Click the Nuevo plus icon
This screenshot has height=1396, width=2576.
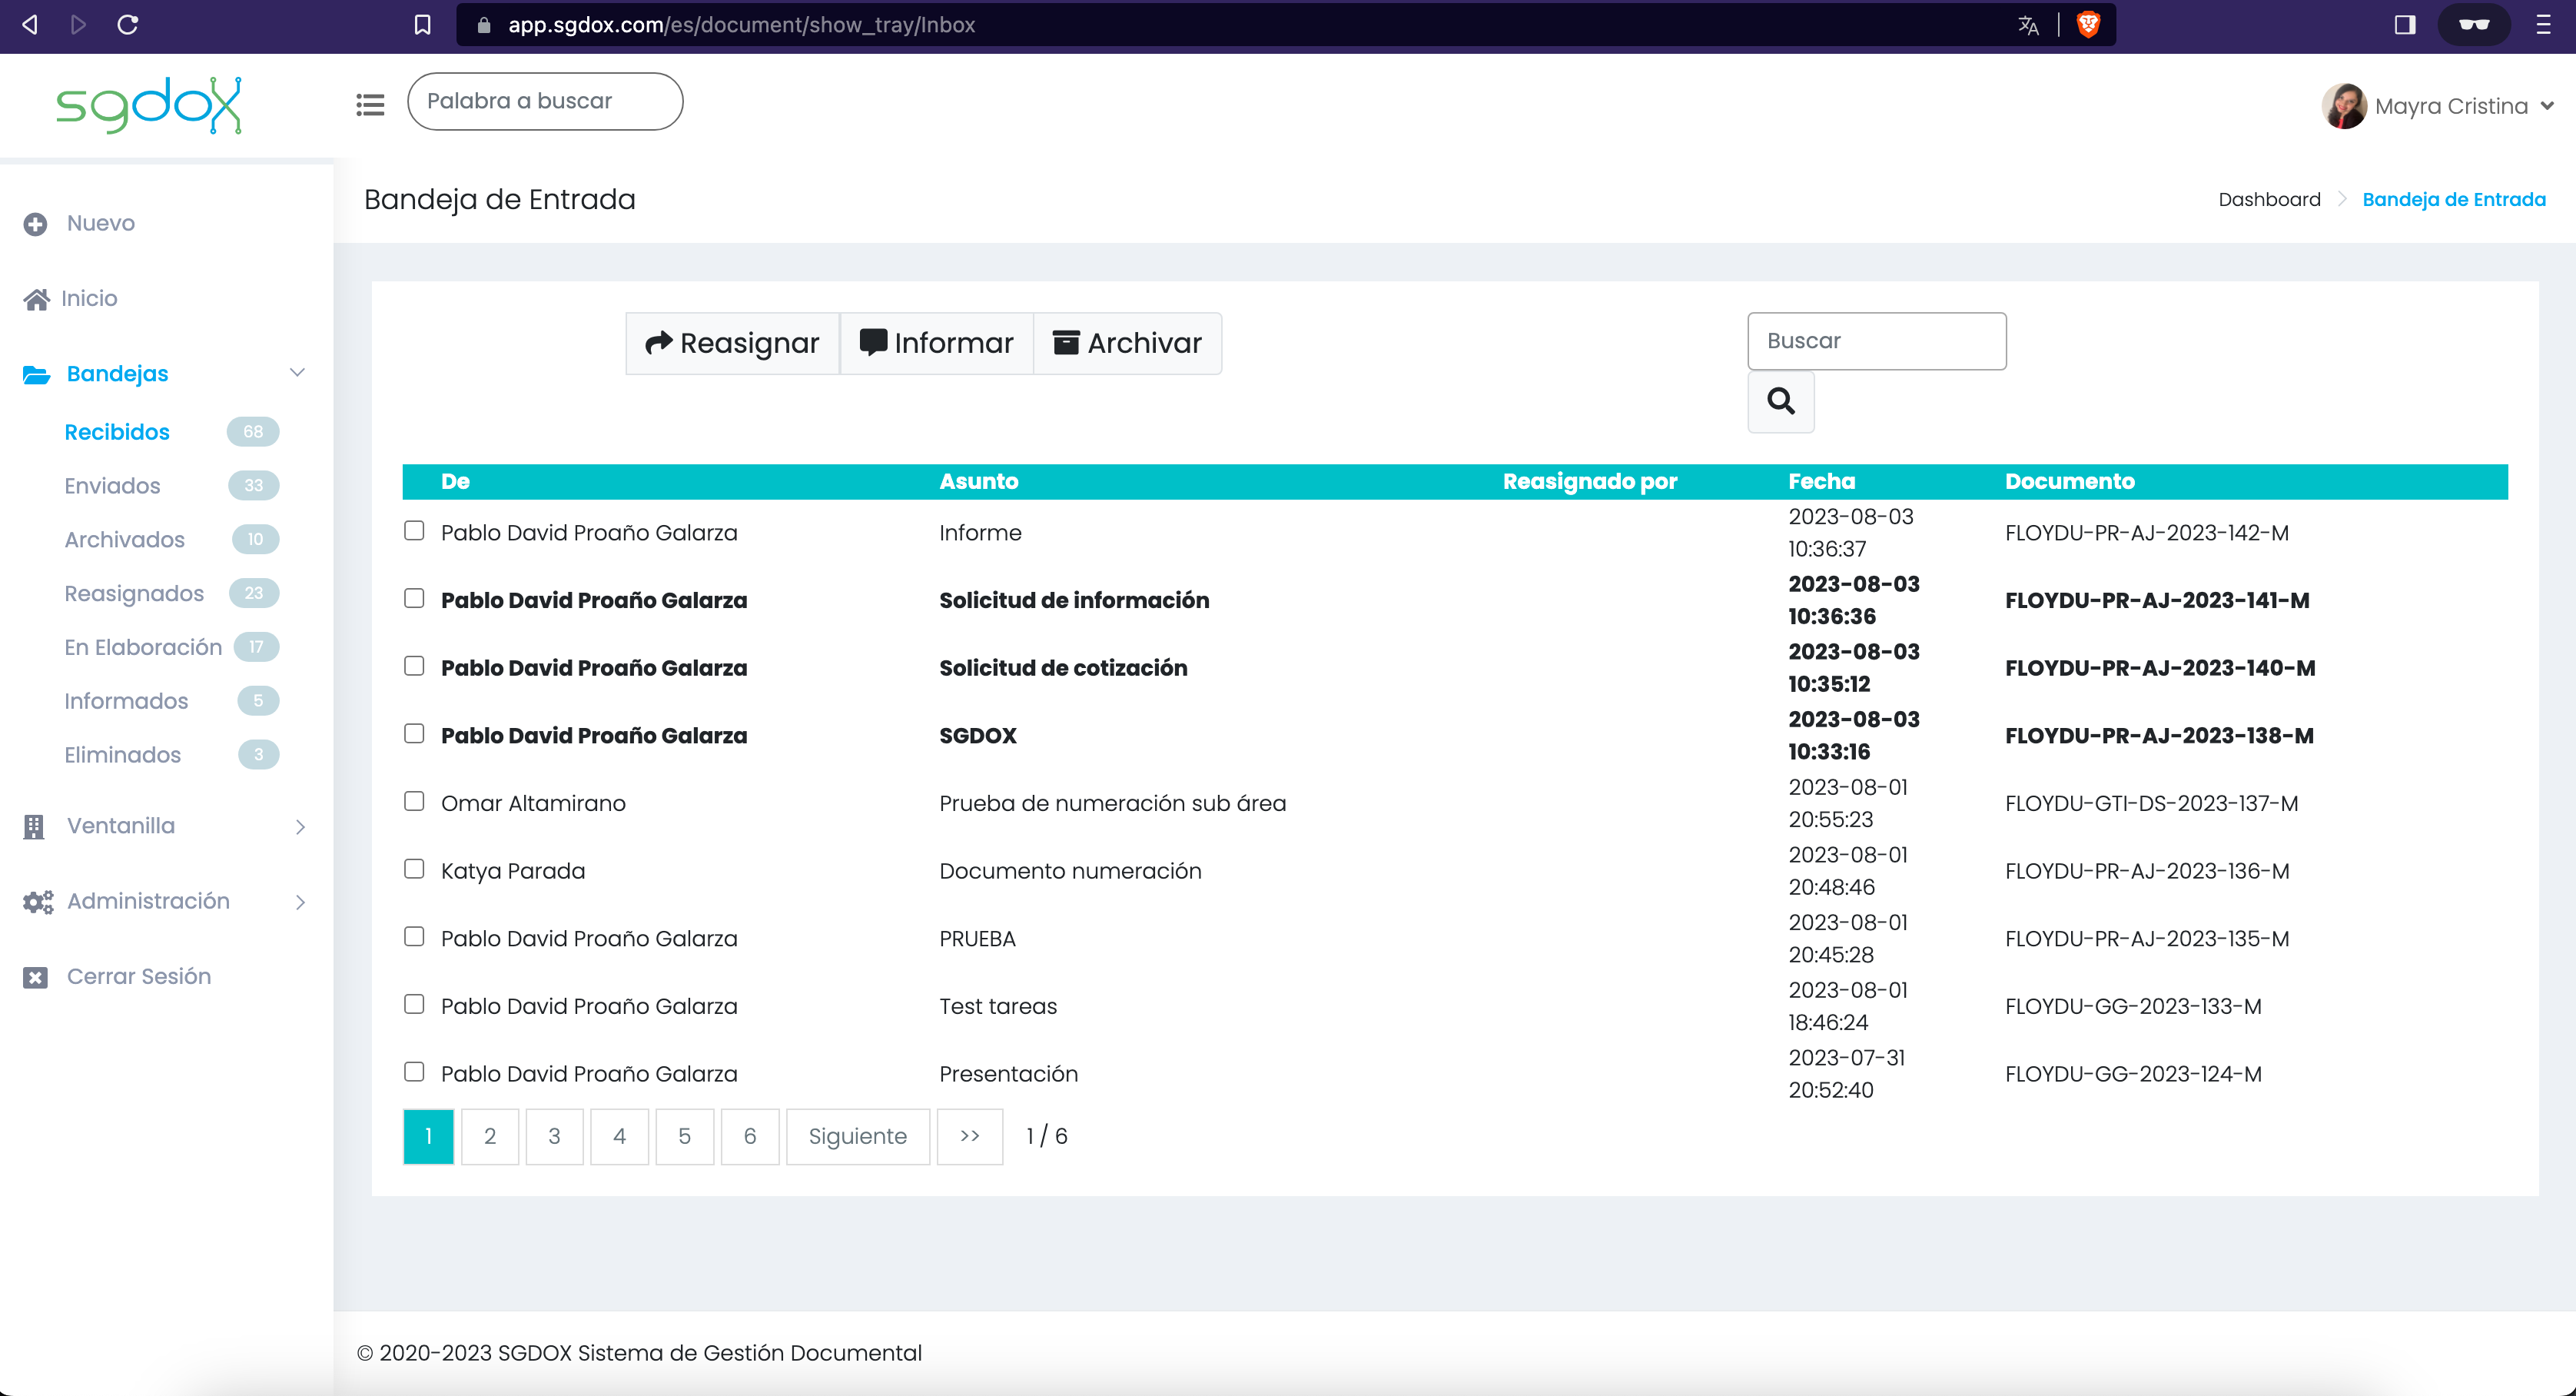[x=35, y=224]
